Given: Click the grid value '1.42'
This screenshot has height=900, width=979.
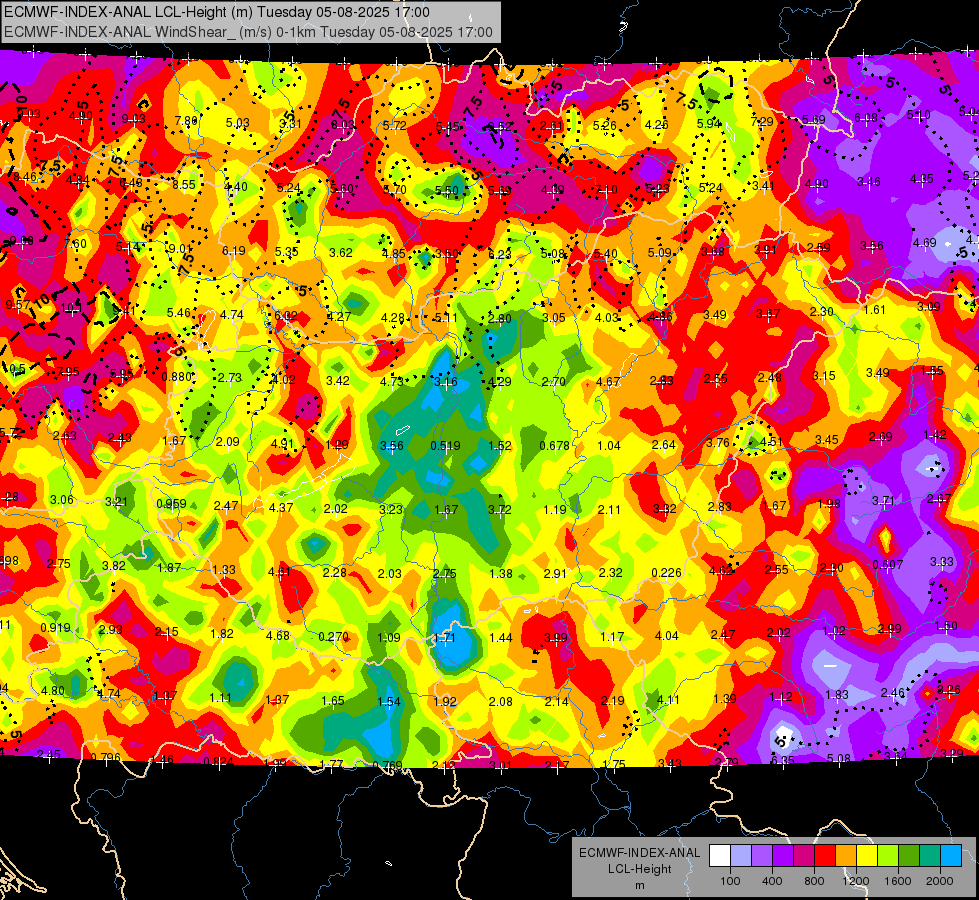Looking at the screenshot, I should (935, 435).
